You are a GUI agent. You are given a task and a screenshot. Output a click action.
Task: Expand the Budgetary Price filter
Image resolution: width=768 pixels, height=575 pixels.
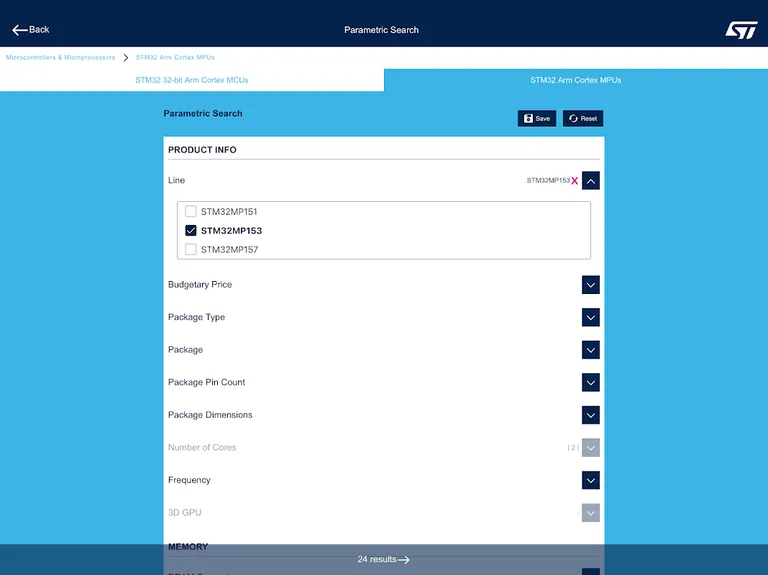pyautogui.click(x=591, y=285)
